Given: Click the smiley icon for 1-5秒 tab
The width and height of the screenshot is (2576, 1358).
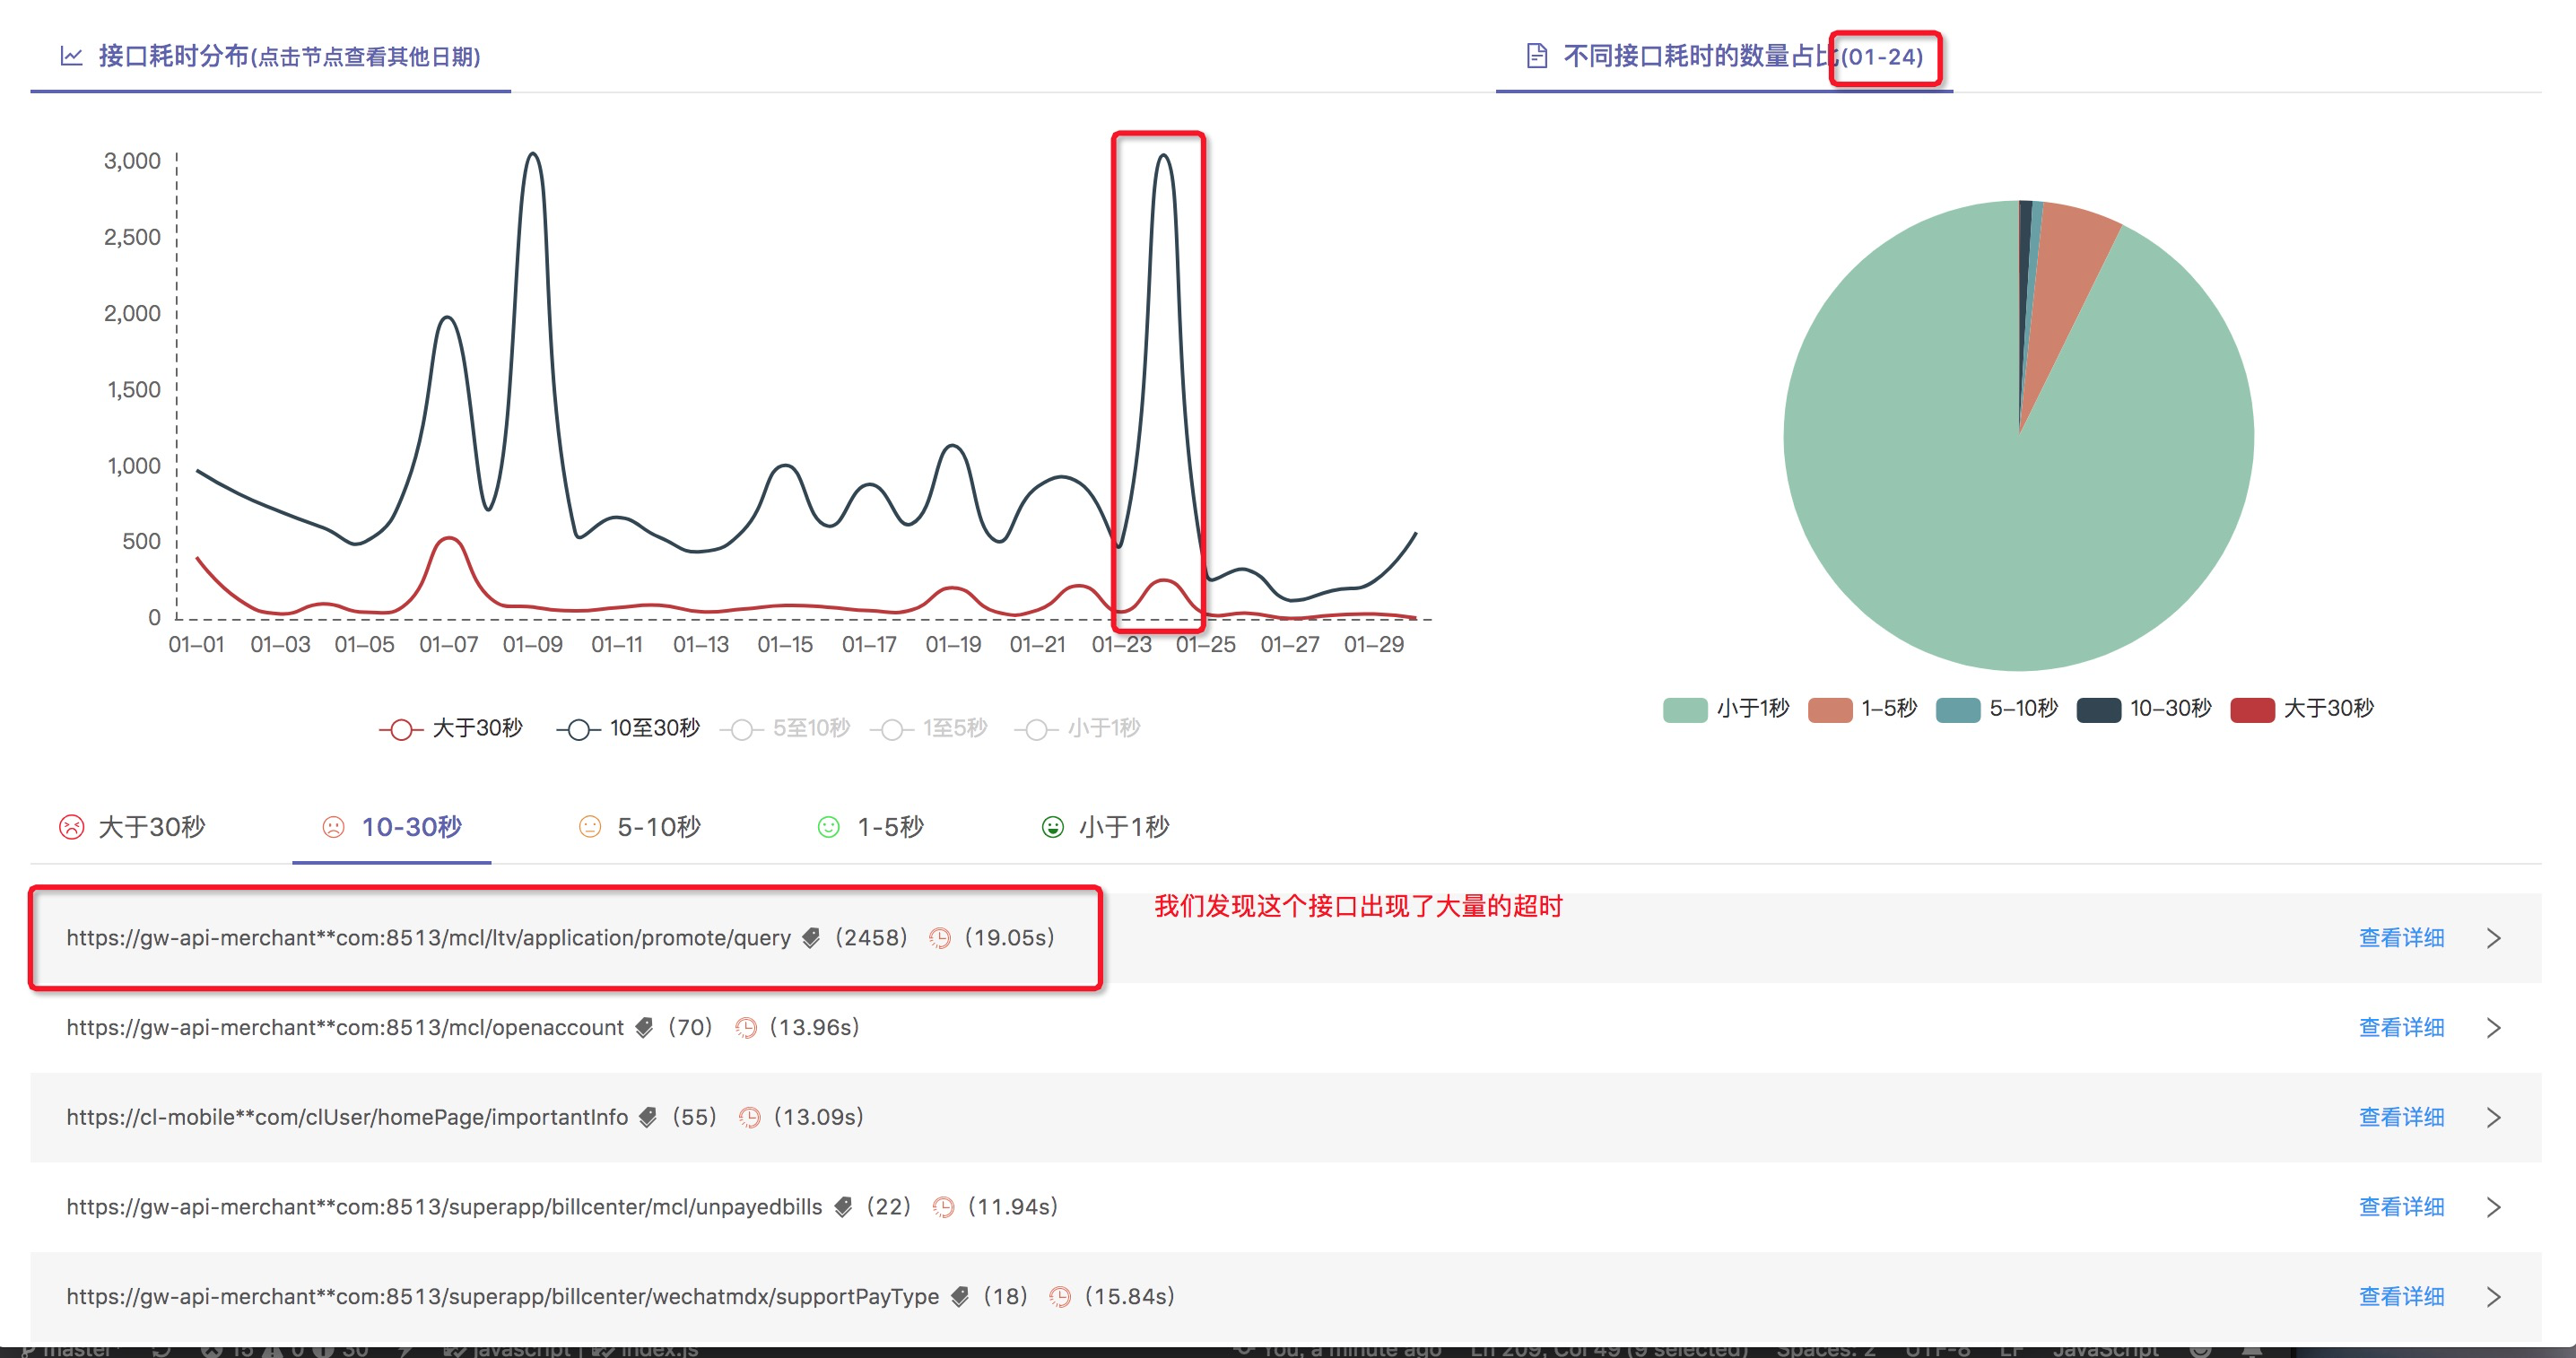Looking at the screenshot, I should coord(829,827).
